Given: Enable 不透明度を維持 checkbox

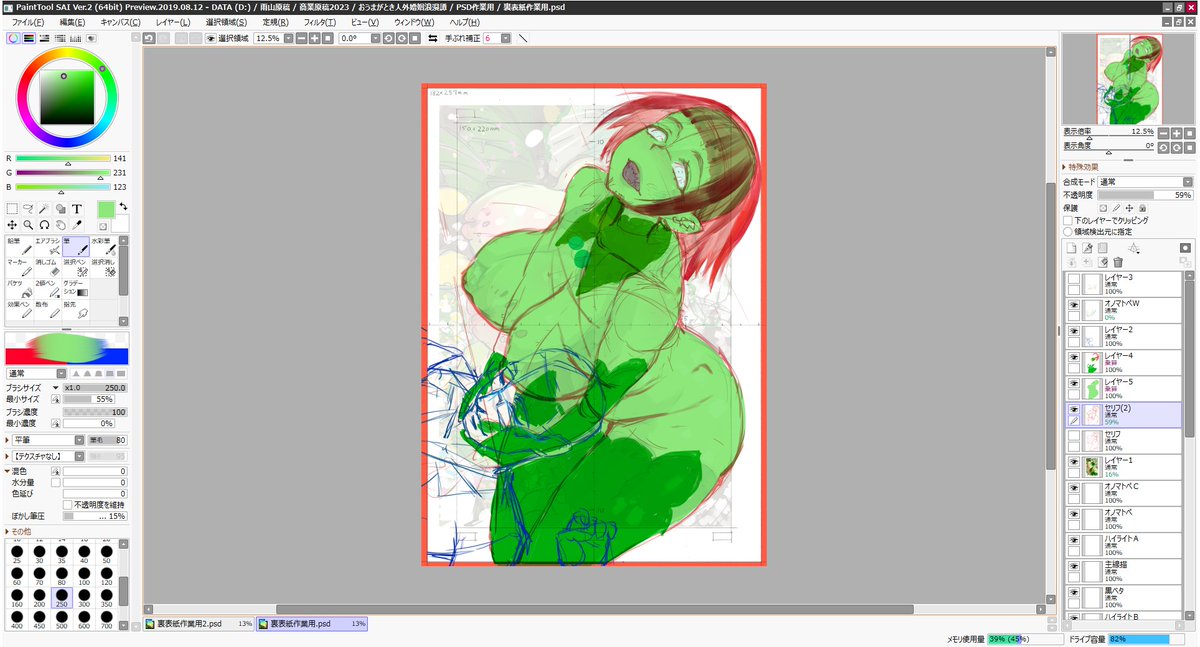Looking at the screenshot, I should tap(67, 505).
